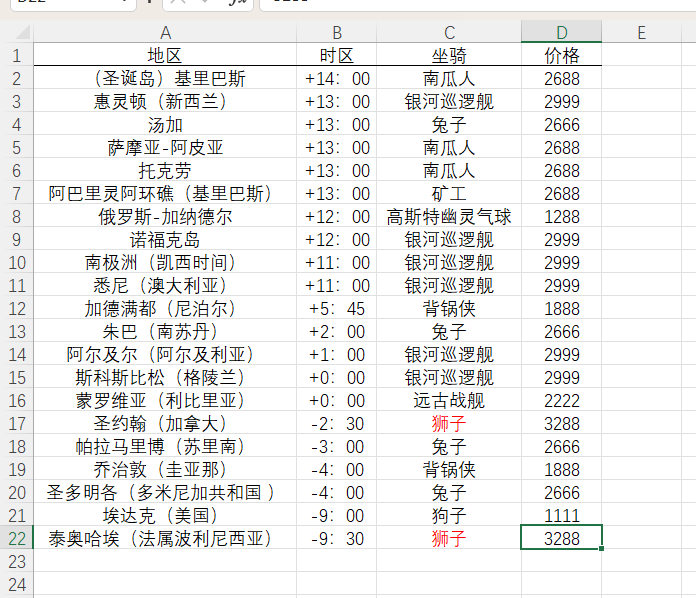
Task: Click time zone cell +1:00
Action: coord(337,355)
